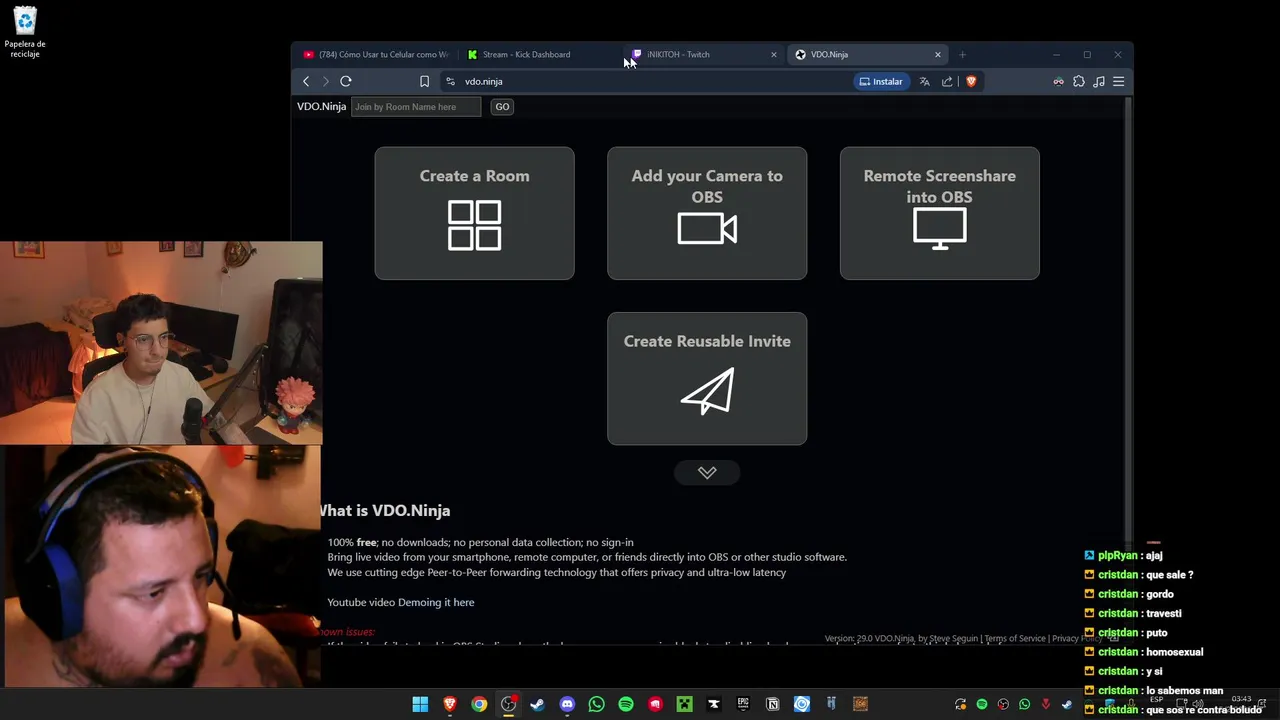The image size is (1280, 720).
Task: Close the VDO.Ninja tab
Action: [x=937, y=54]
